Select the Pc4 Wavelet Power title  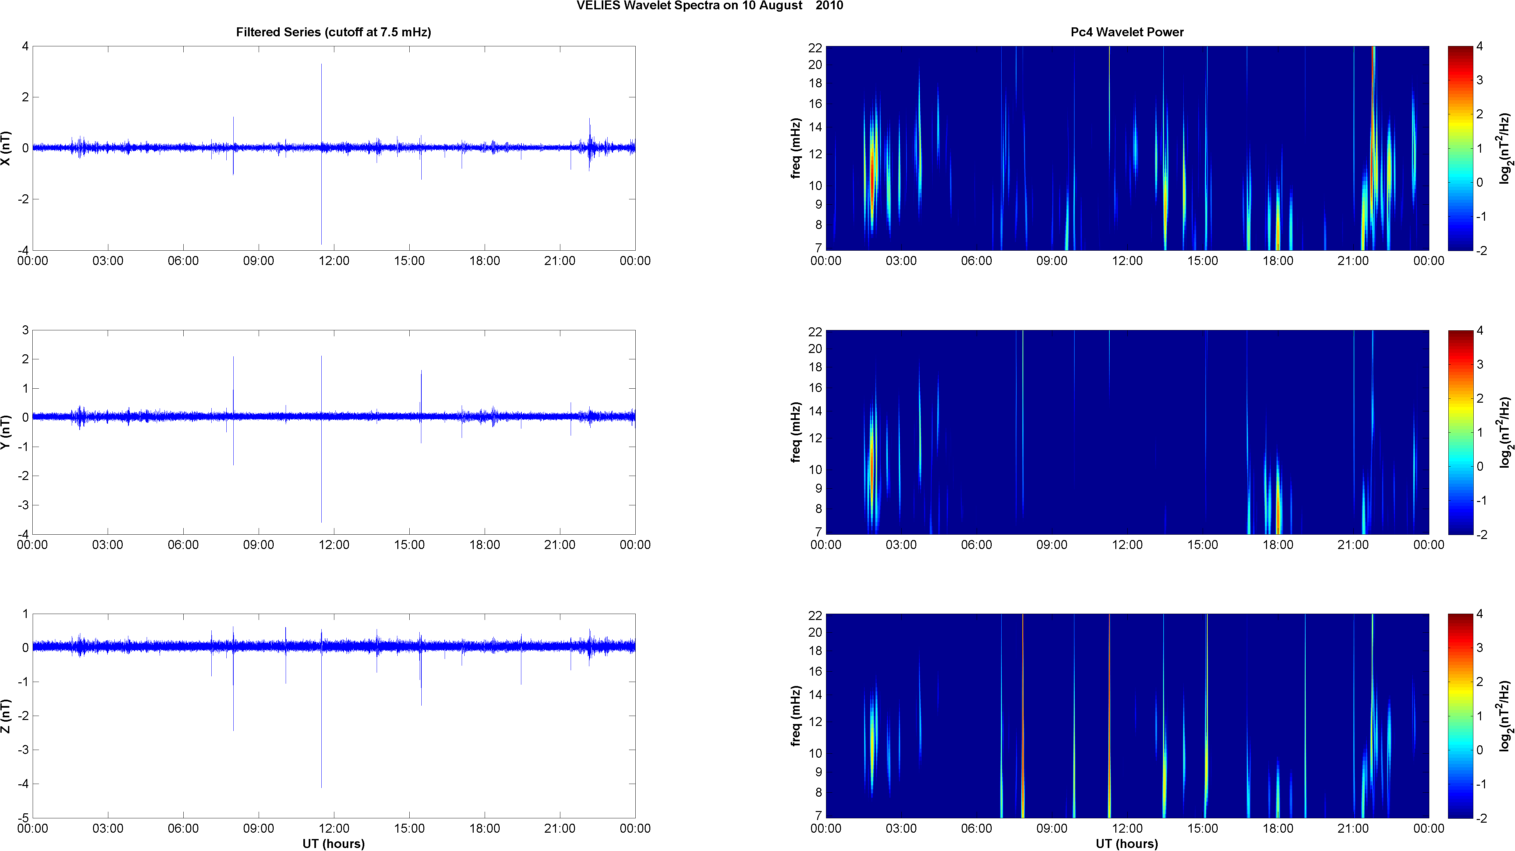point(1126,32)
